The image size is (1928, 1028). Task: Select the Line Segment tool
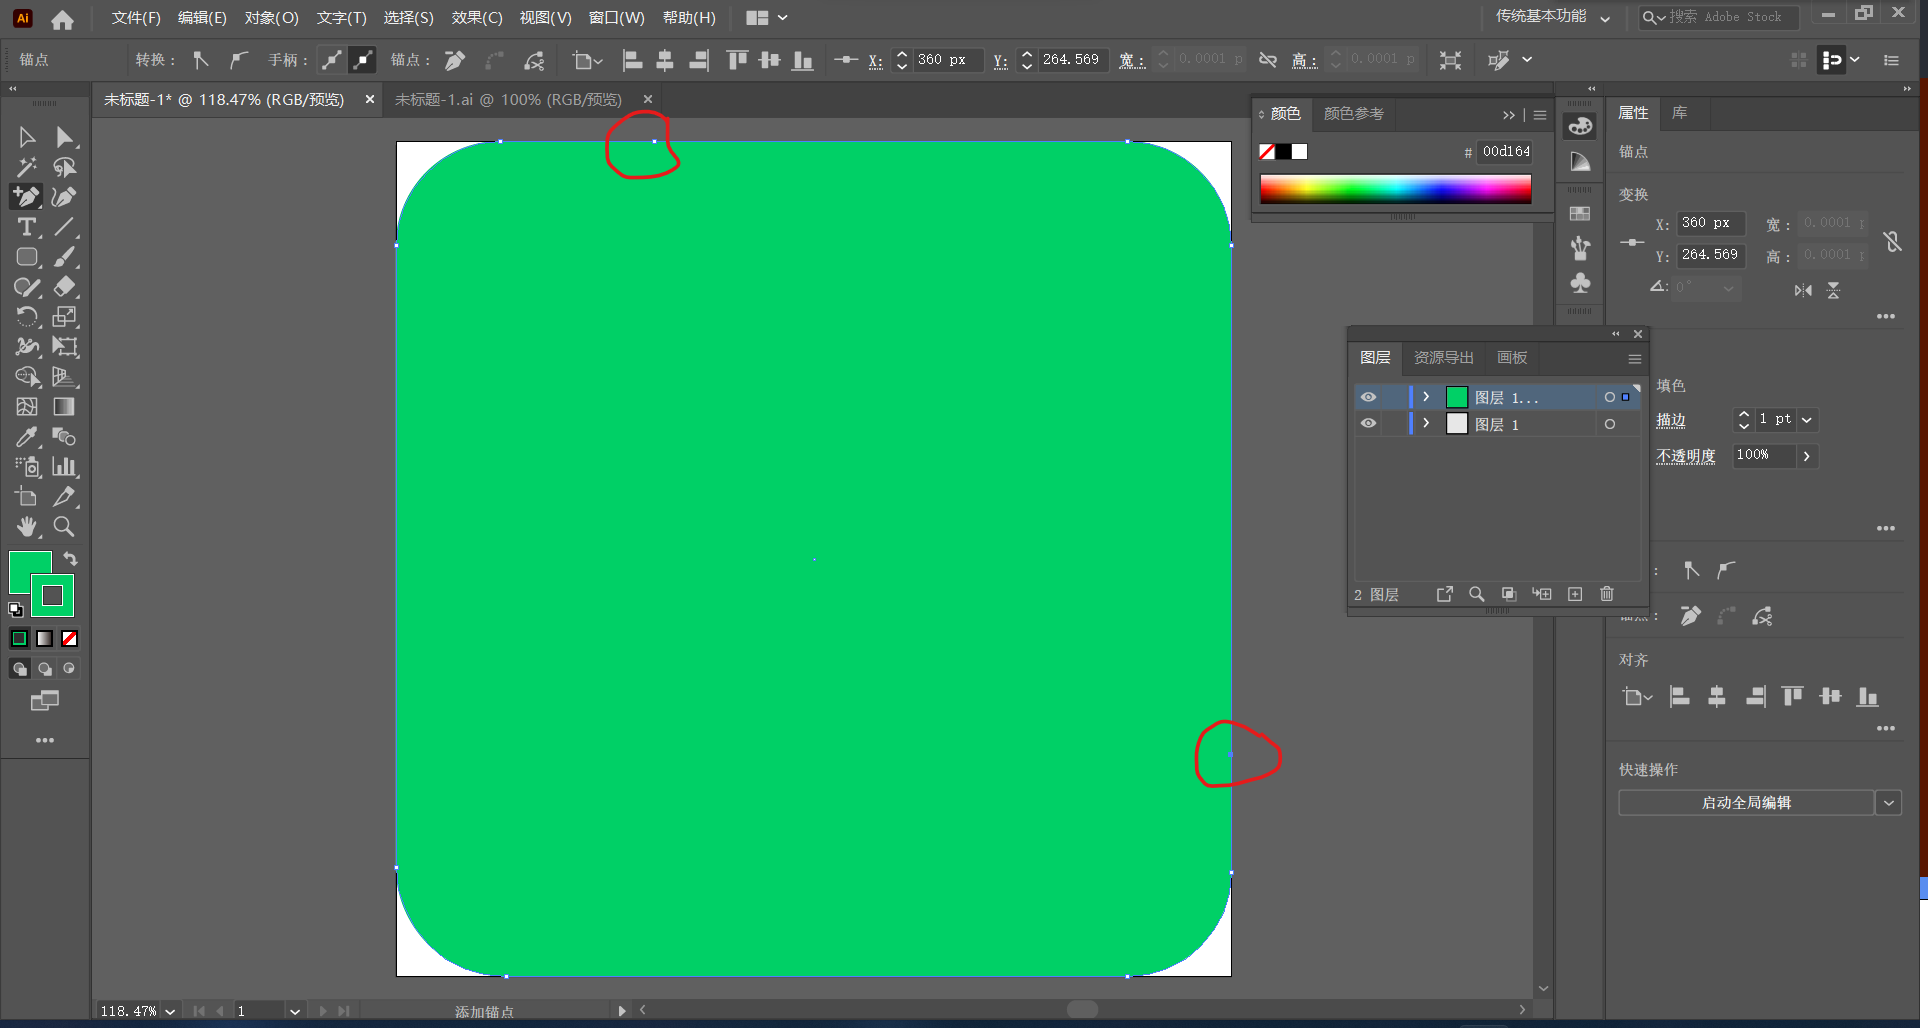coord(65,227)
